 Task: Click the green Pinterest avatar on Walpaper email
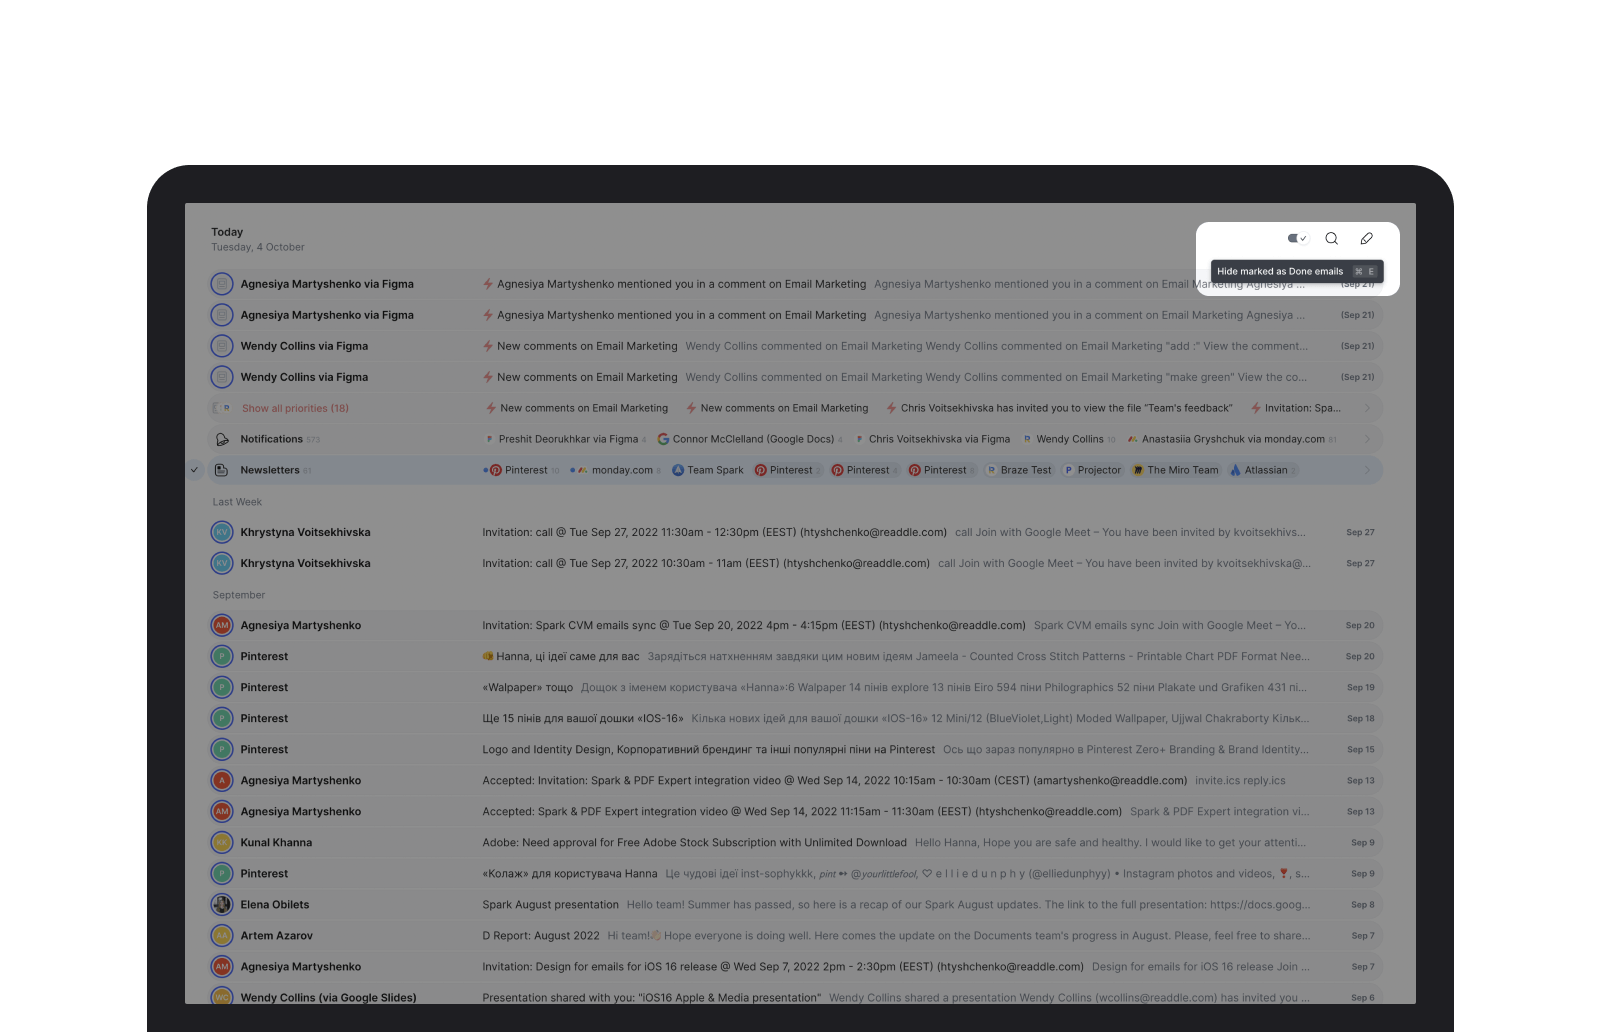point(222,687)
